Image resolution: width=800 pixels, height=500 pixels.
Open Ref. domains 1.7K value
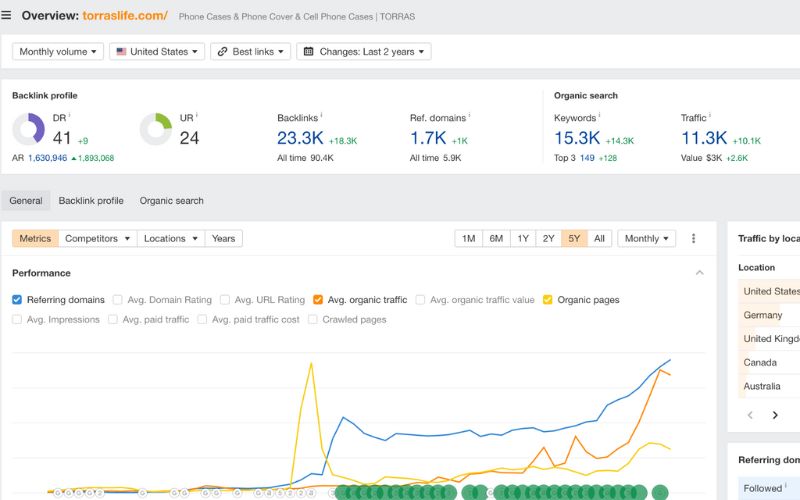pos(428,138)
